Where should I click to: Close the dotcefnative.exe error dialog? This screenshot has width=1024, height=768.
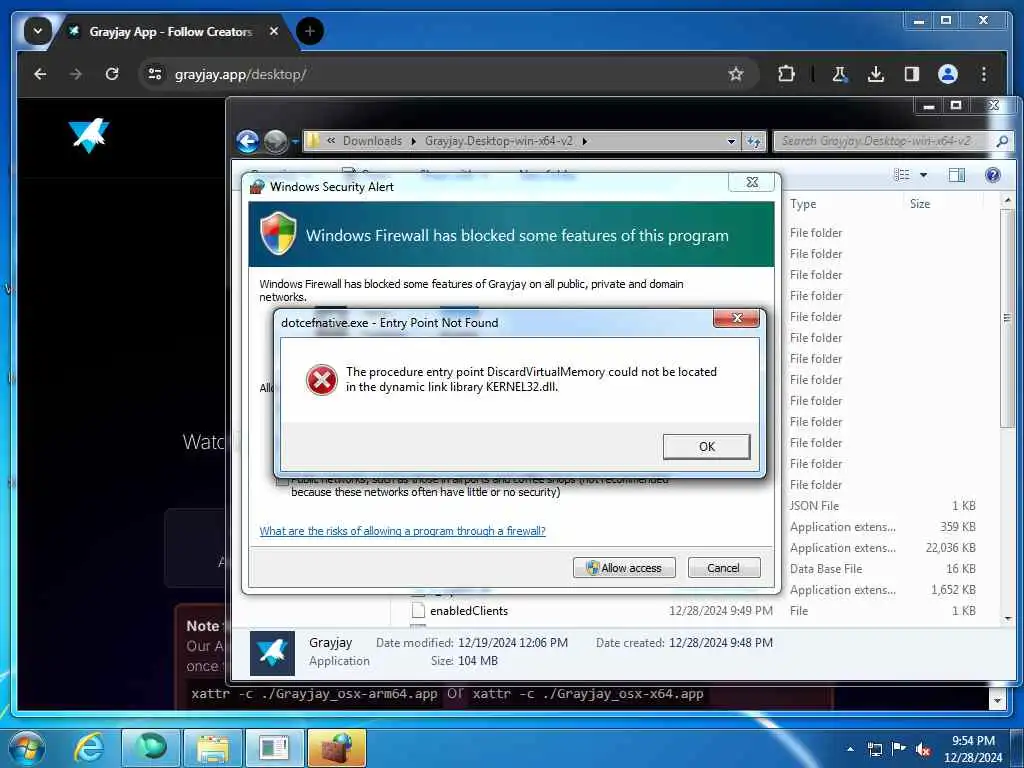tap(737, 318)
